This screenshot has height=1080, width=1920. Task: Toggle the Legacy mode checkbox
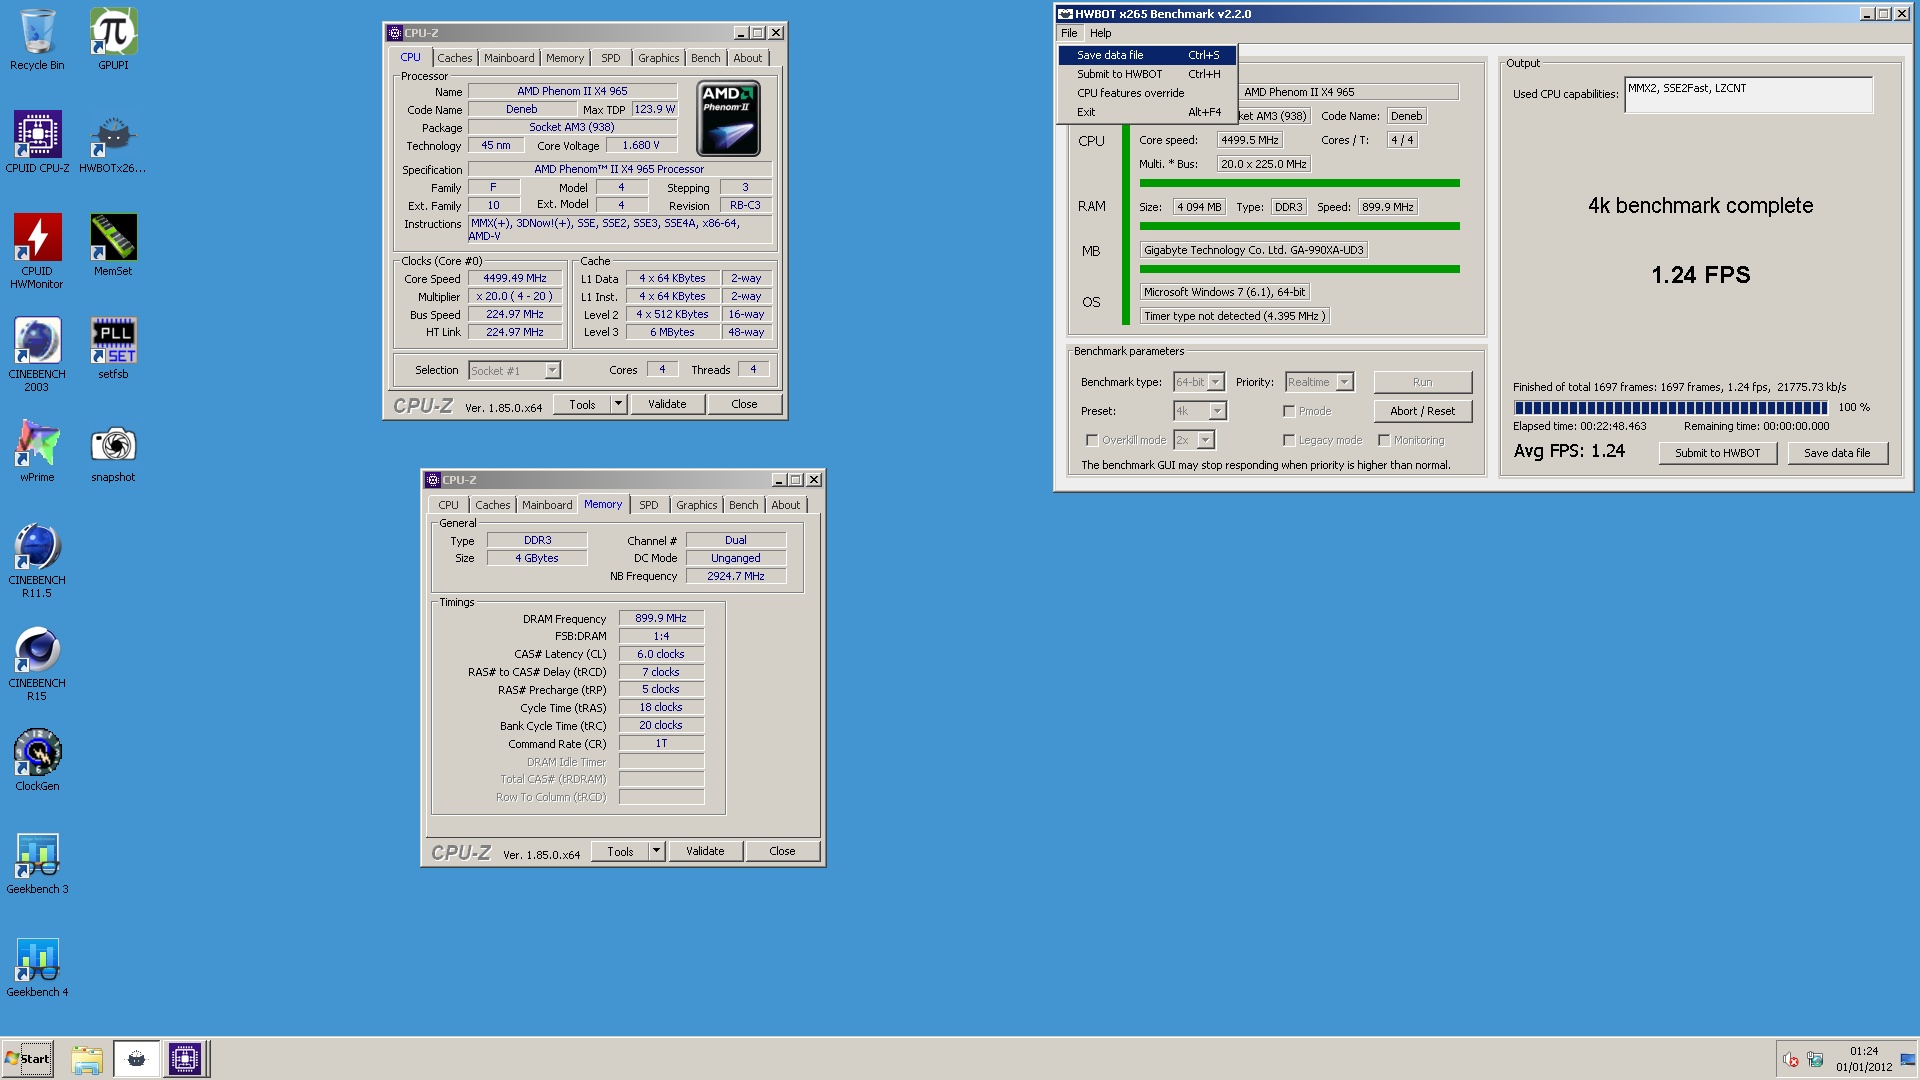coord(1289,440)
